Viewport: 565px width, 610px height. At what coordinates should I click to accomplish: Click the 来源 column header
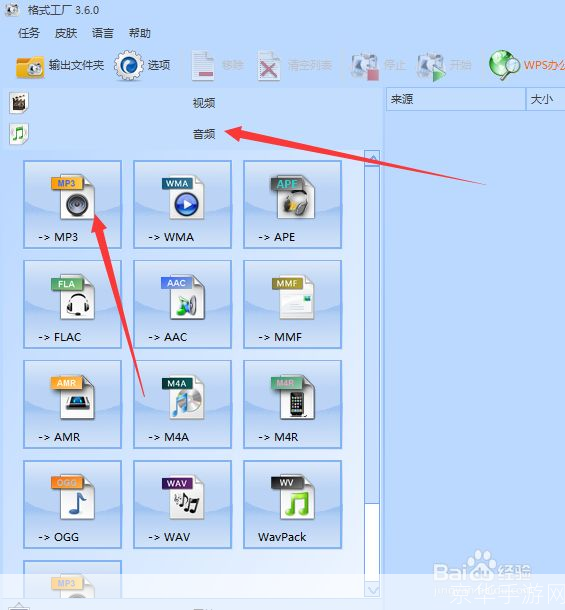(456, 99)
